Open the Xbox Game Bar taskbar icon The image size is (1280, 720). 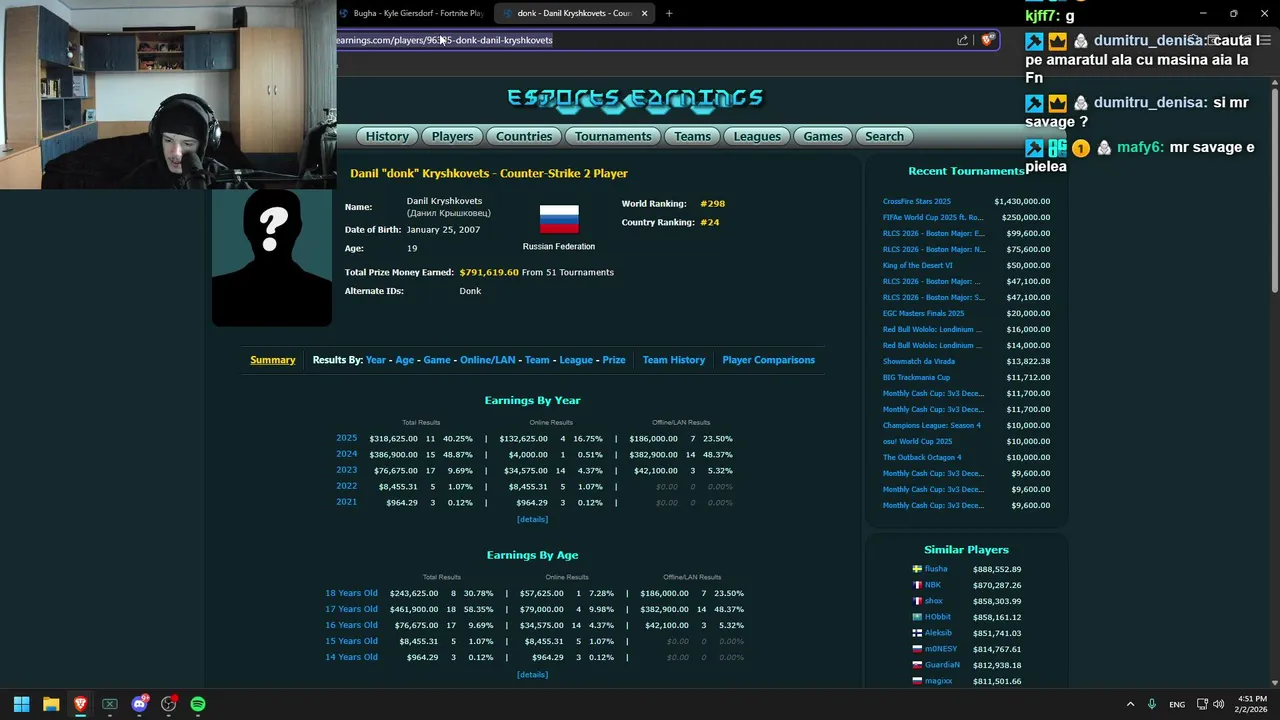110,704
